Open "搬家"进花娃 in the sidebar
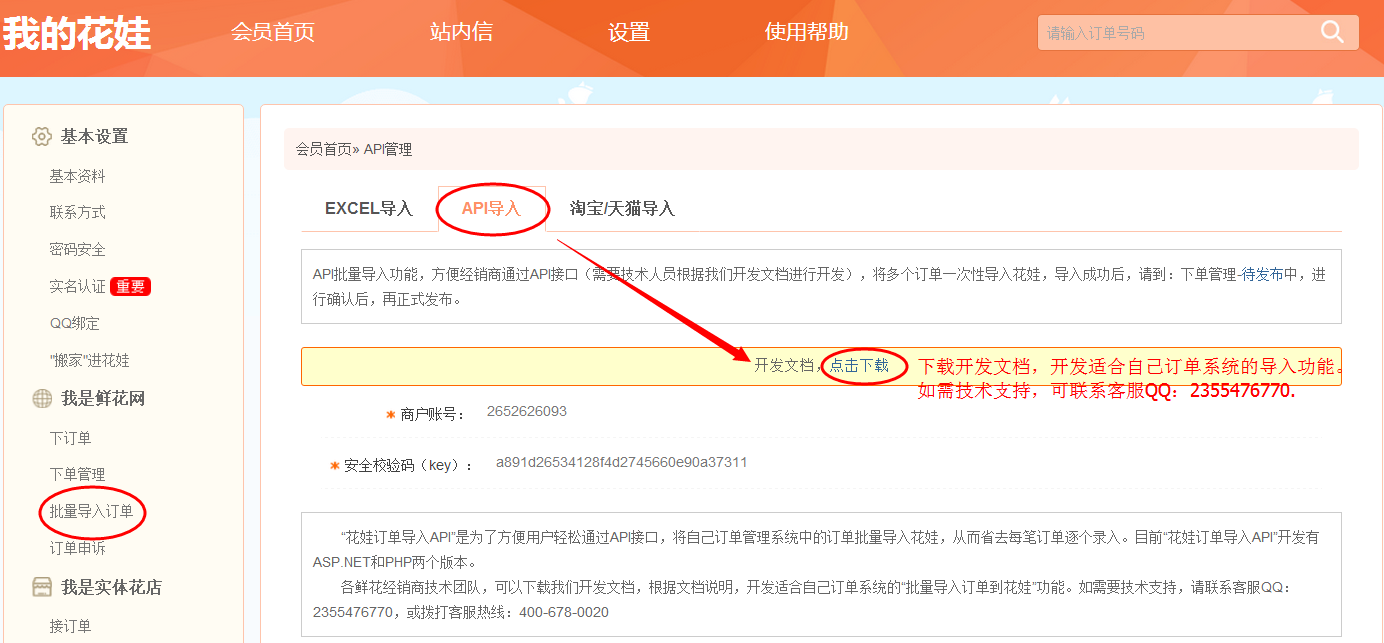Viewport: 1384px width, 643px height. pos(89,360)
